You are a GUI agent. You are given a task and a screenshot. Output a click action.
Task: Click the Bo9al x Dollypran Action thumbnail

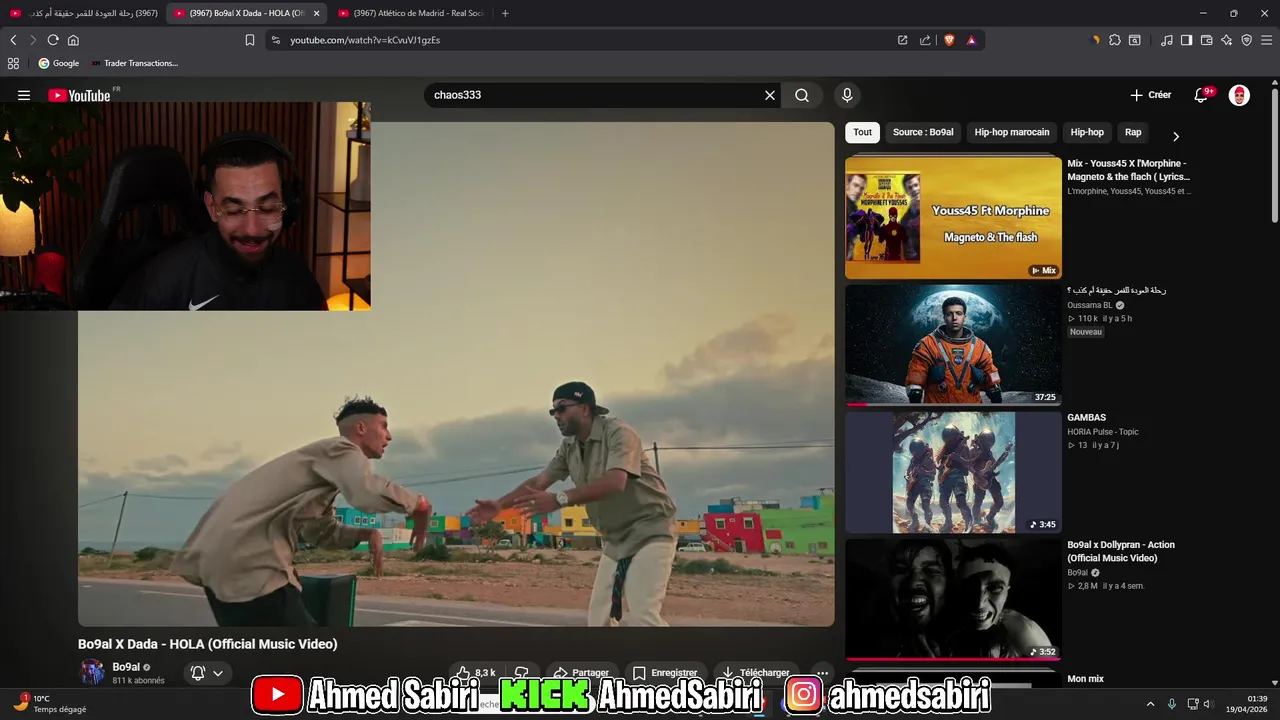tap(953, 600)
